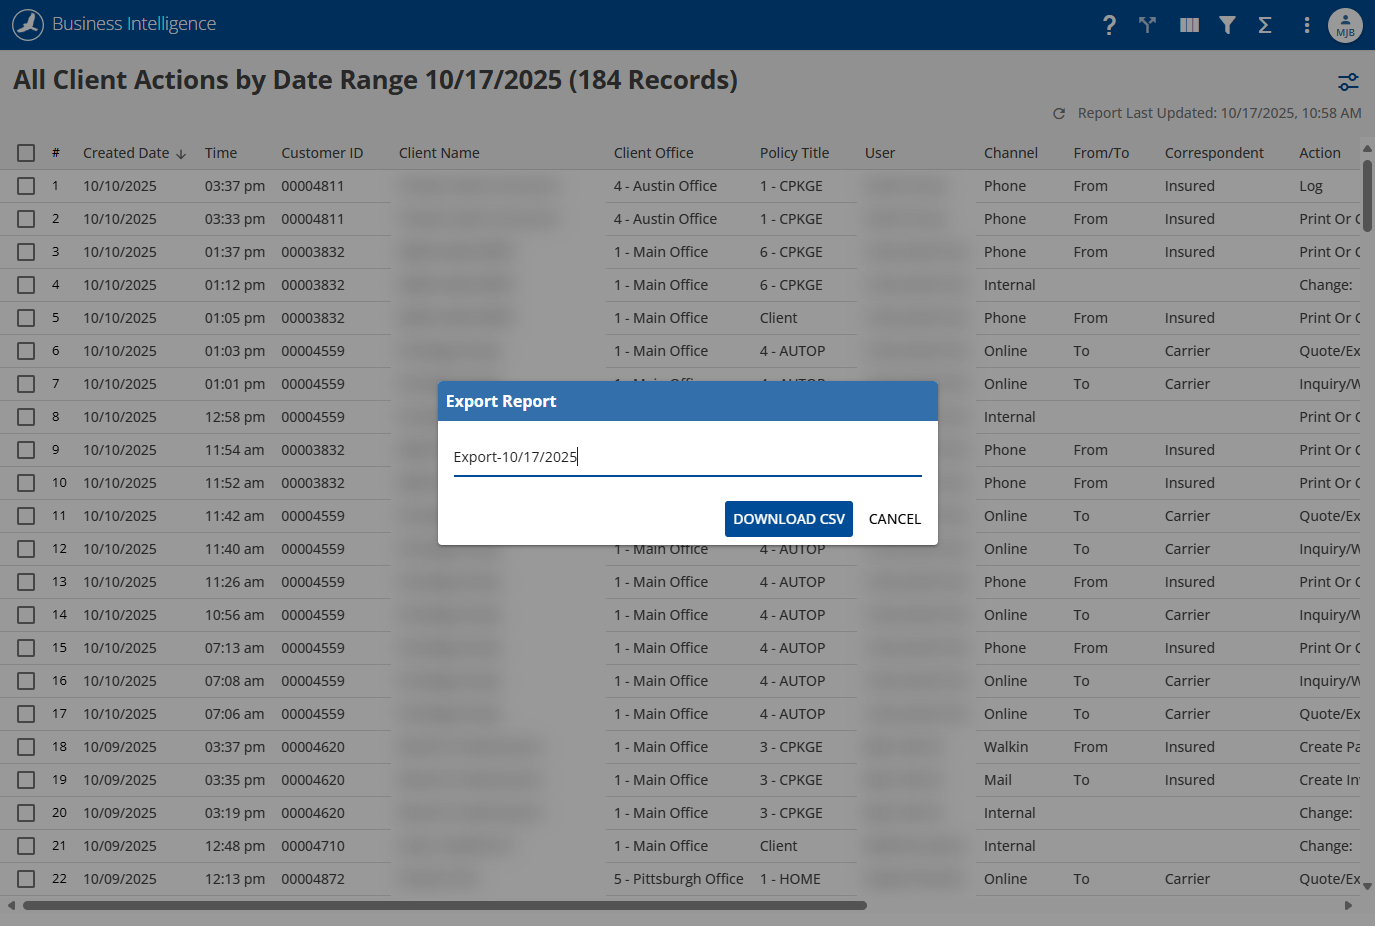Screen dimensions: 1375x926
Task: Click the scroll right arrow at bottom
Action: [x=1348, y=906]
